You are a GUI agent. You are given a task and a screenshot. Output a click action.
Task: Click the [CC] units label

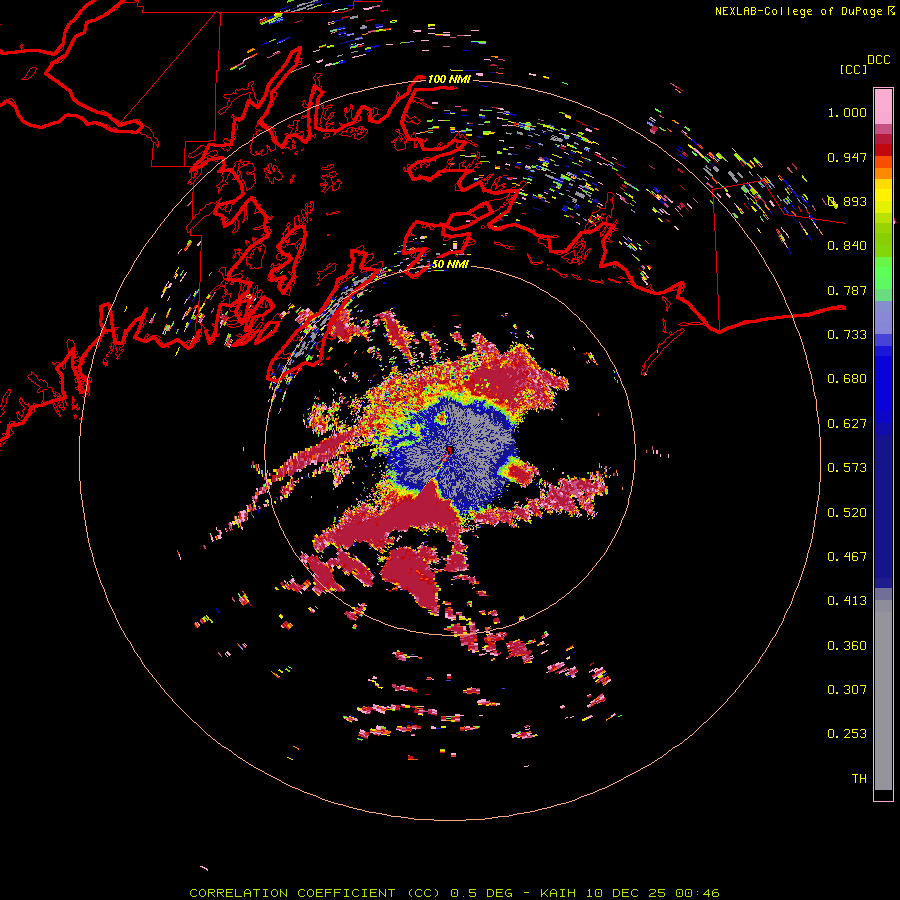click(853, 69)
